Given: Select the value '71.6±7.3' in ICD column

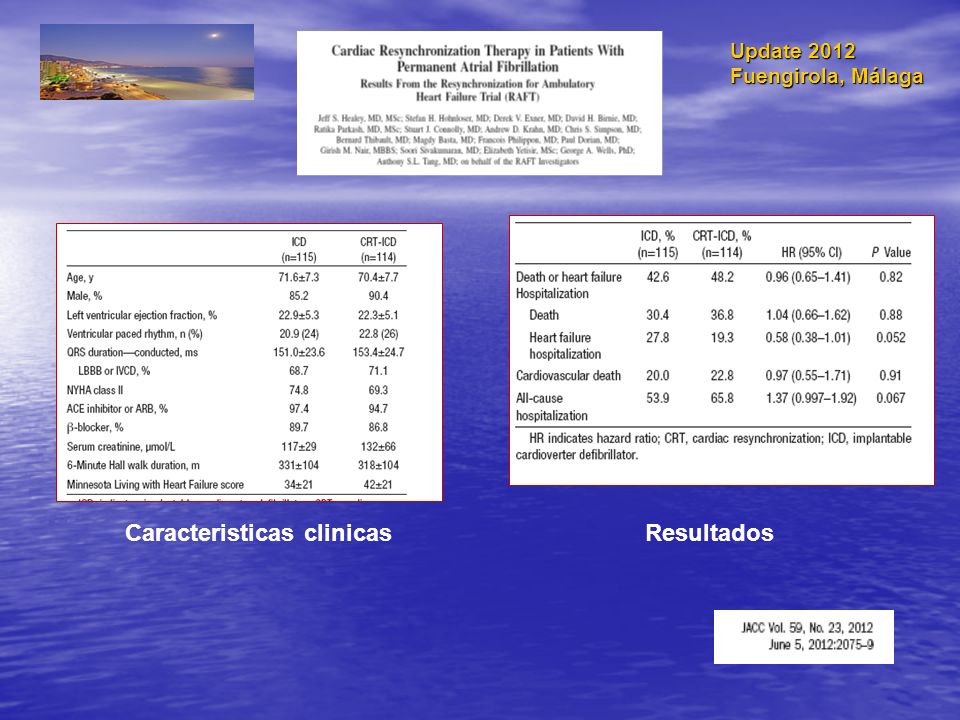Looking at the screenshot, I should click(x=299, y=277).
